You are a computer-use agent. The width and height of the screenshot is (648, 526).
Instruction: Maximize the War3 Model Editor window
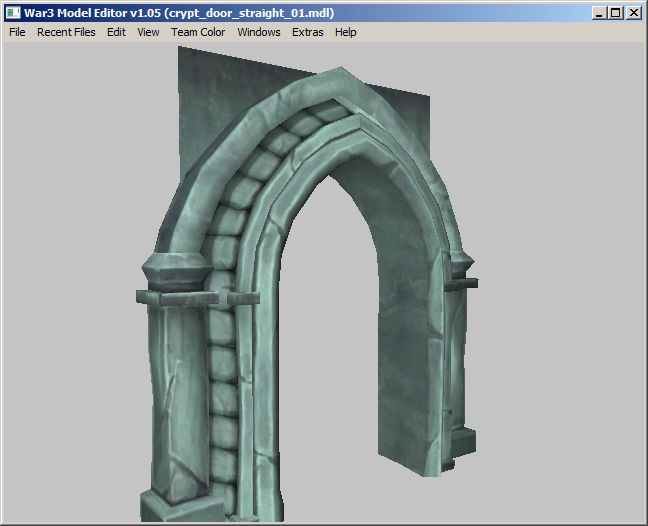tap(615, 13)
